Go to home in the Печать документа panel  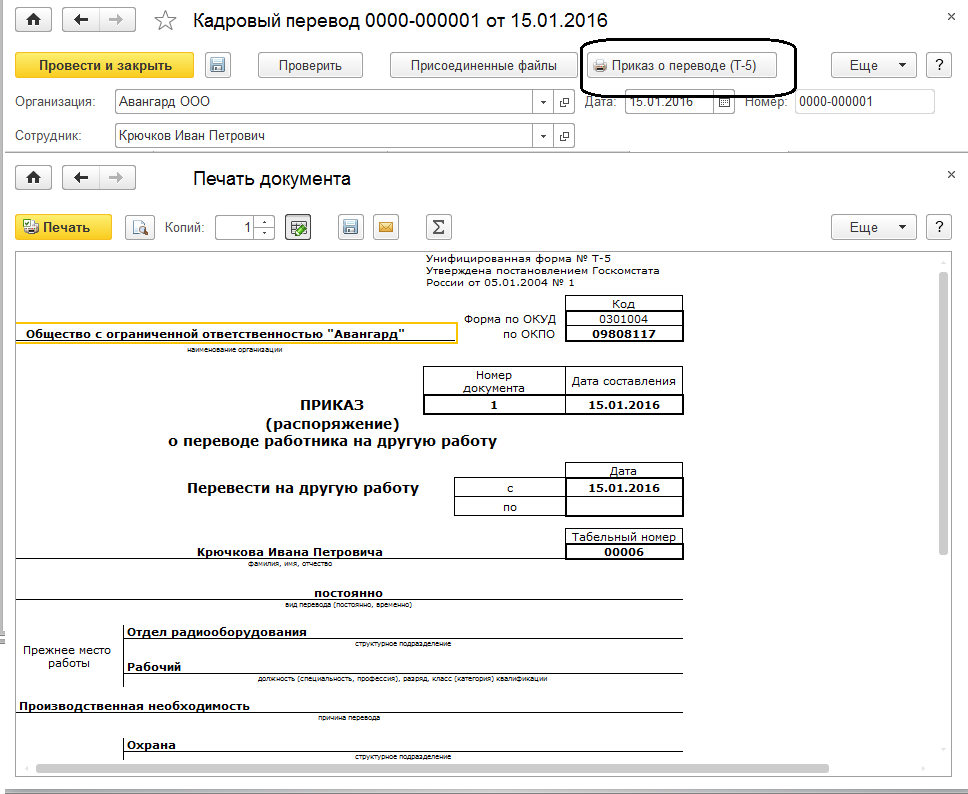33,178
